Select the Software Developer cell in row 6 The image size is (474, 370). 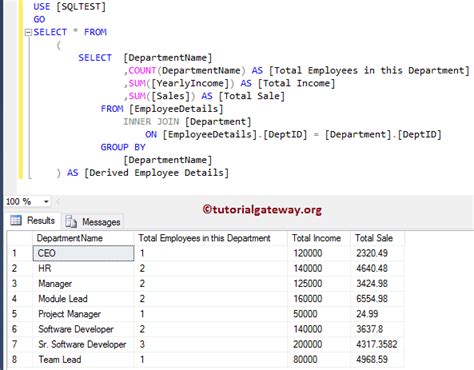pos(83,329)
